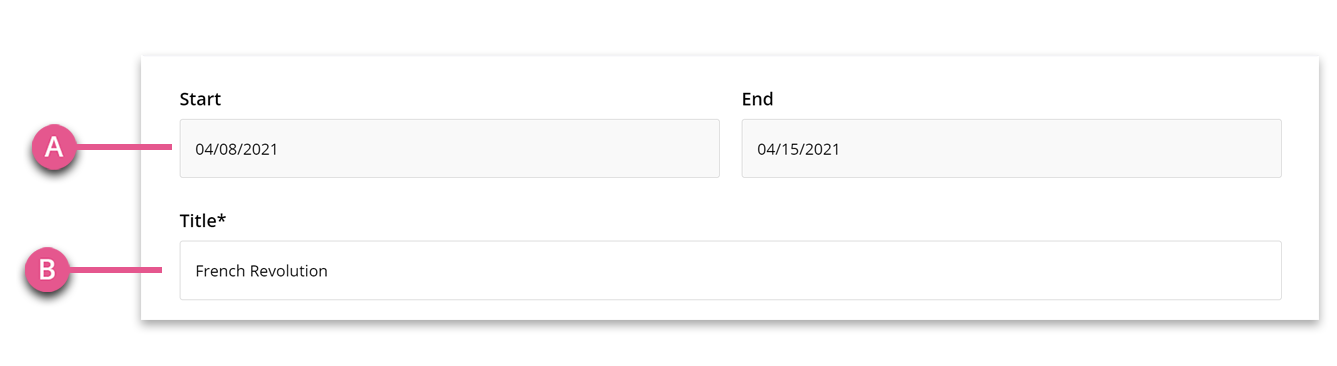Image resolution: width=1337 pixels, height=366 pixels.
Task: Click inside the Title text box
Action: pyautogui.click(x=730, y=270)
